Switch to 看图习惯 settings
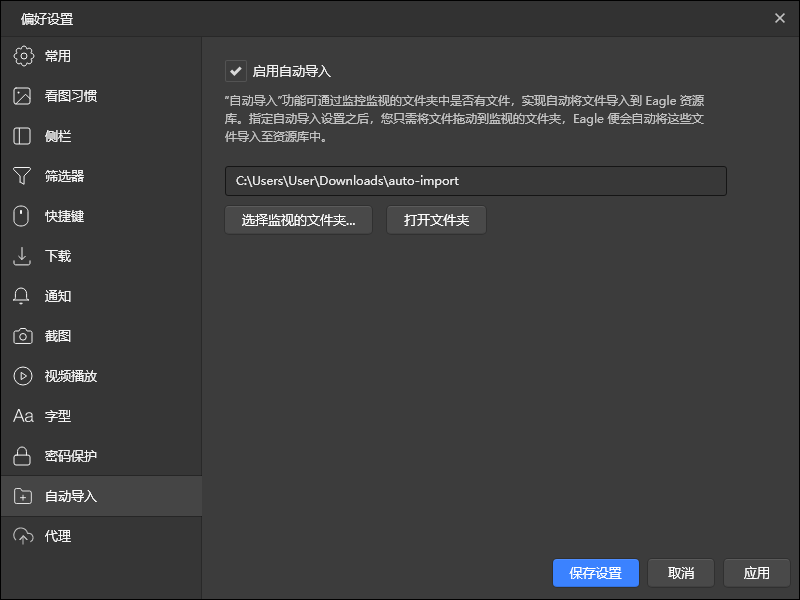Image resolution: width=800 pixels, height=600 pixels. coord(71,96)
